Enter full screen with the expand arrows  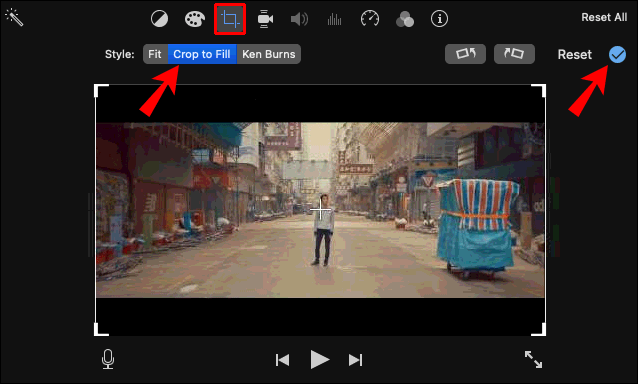tap(533, 360)
